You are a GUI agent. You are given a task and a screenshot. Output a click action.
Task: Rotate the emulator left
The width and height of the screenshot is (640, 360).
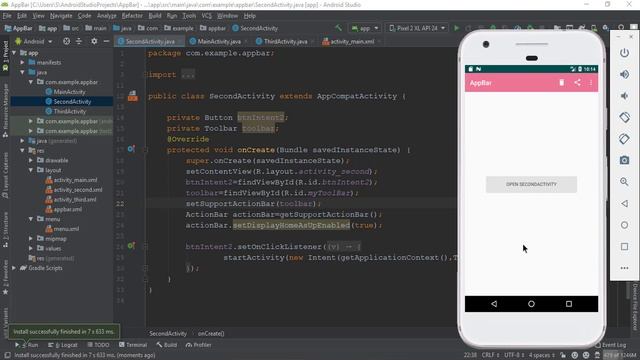(x=624, y=118)
